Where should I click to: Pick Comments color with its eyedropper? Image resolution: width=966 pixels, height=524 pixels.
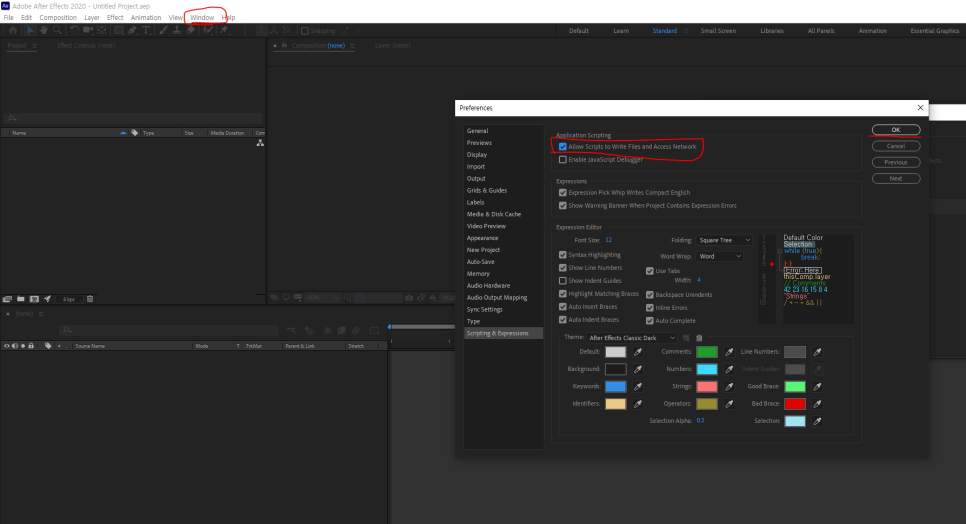pos(729,352)
